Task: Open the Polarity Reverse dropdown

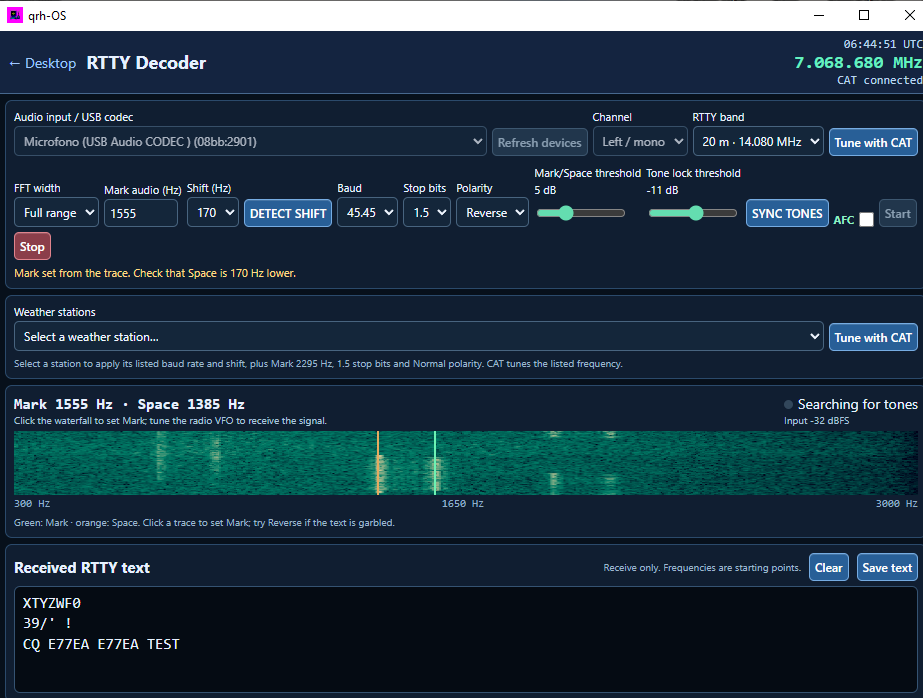Action: point(492,212)
